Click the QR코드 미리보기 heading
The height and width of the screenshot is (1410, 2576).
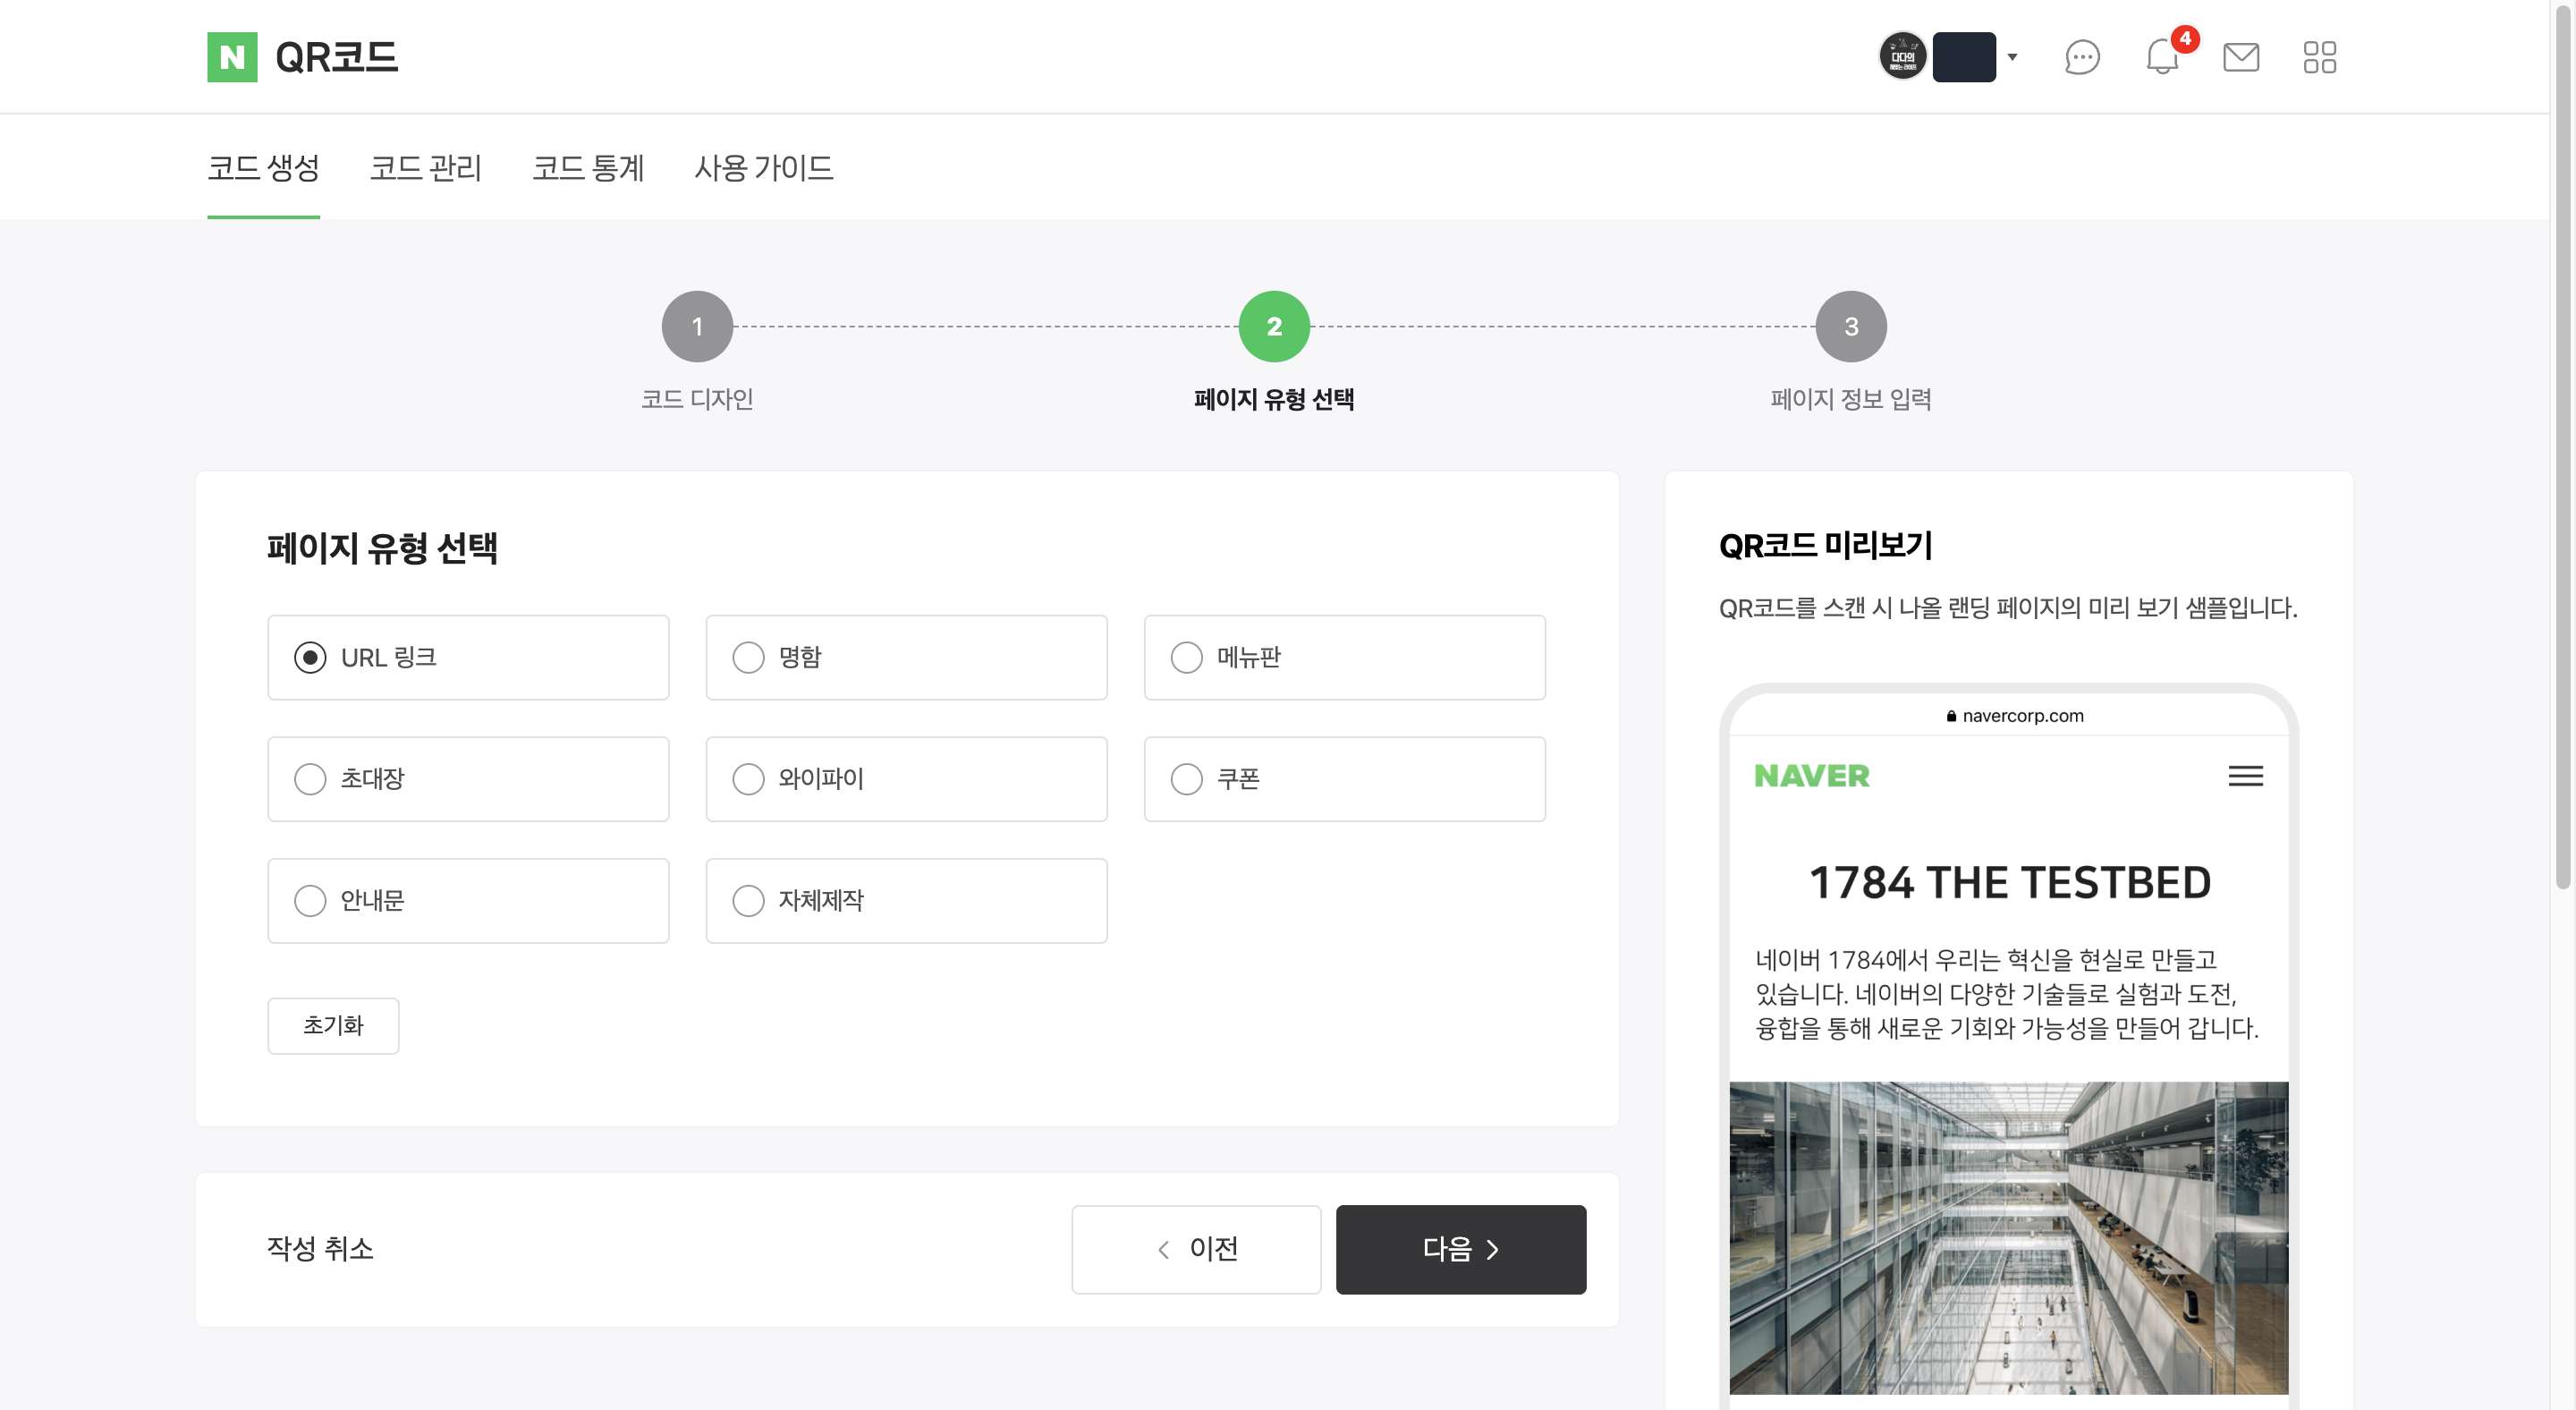click(x=1826, y=545)
